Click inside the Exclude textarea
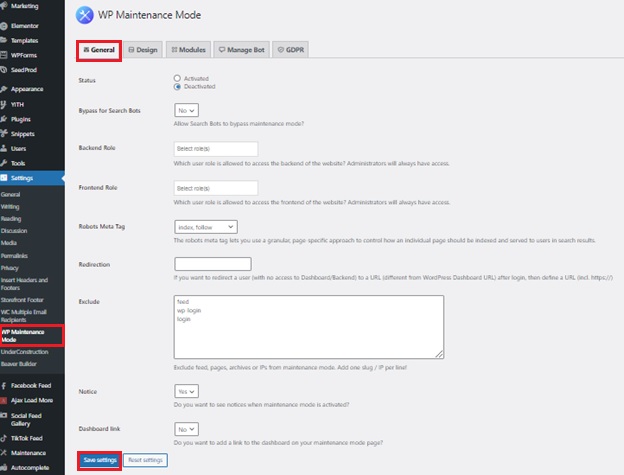Screen dimensions: 624x475 (x=309, y=327)
